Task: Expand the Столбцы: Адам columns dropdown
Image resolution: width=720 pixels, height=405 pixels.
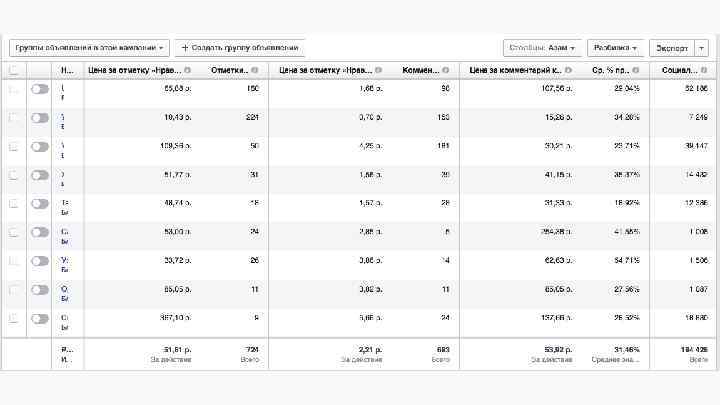Action: pos(543,47)
